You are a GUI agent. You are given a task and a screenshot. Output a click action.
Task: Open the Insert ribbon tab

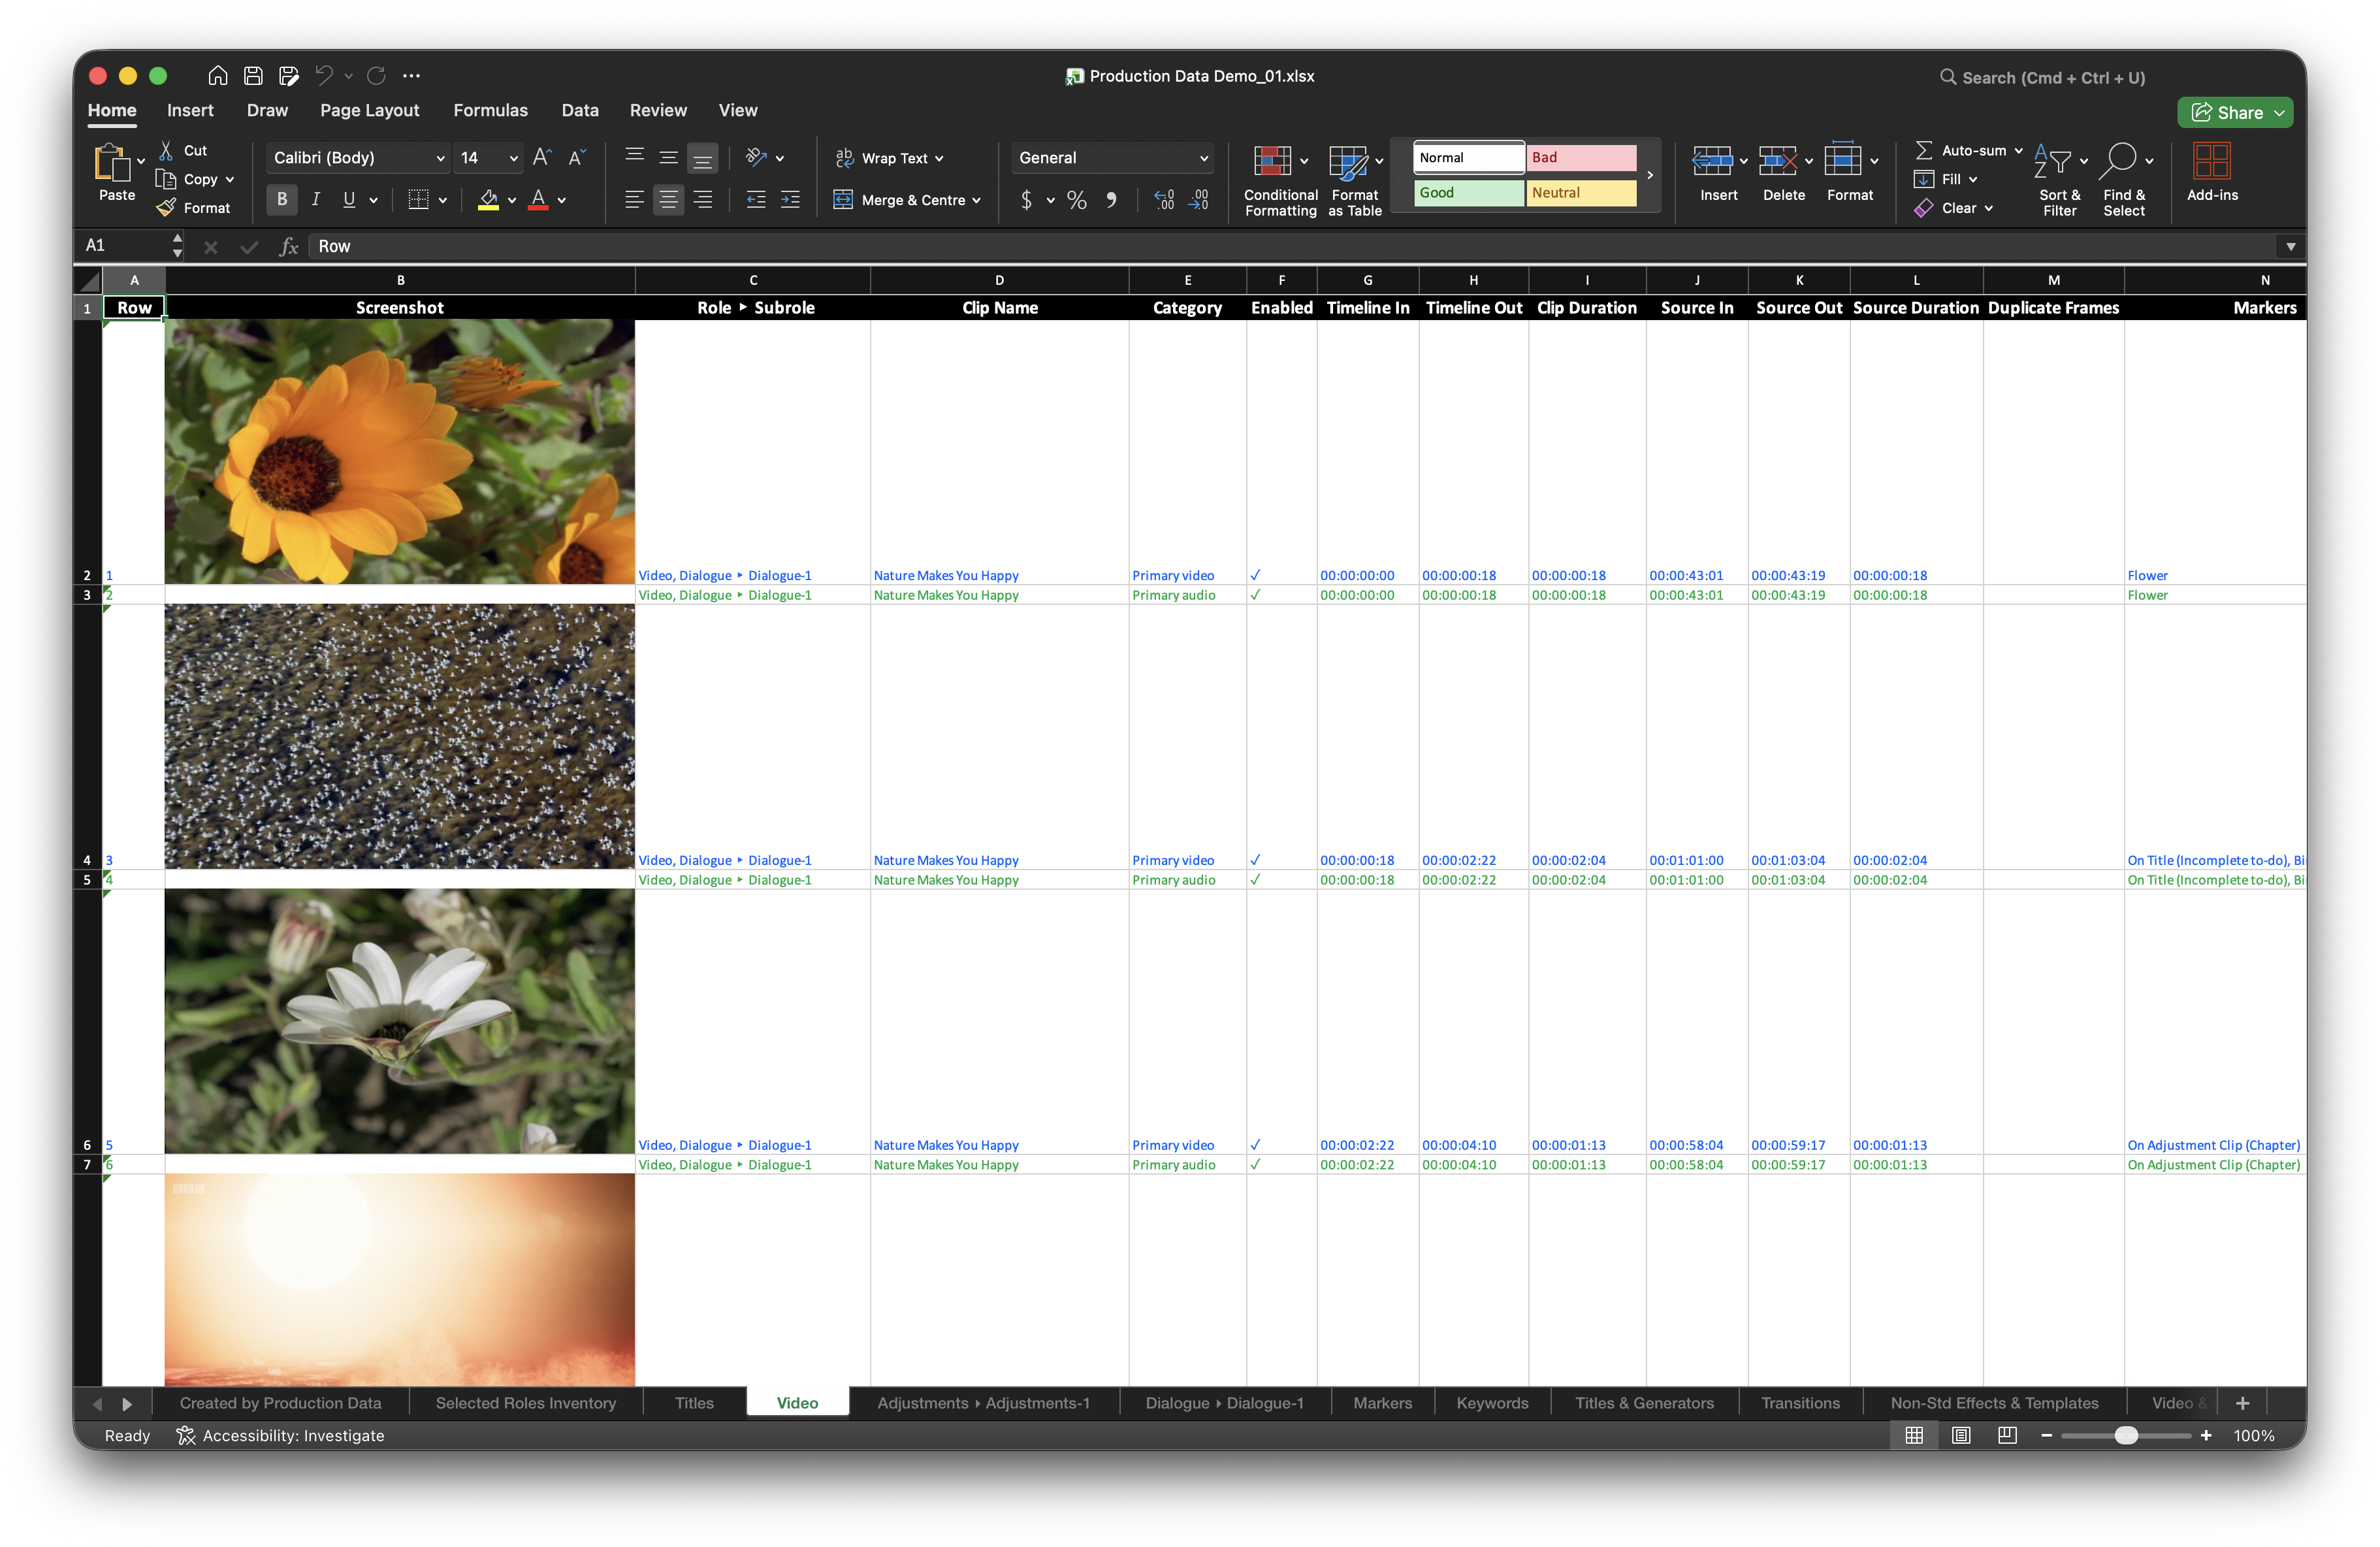(x=190, y=110)
